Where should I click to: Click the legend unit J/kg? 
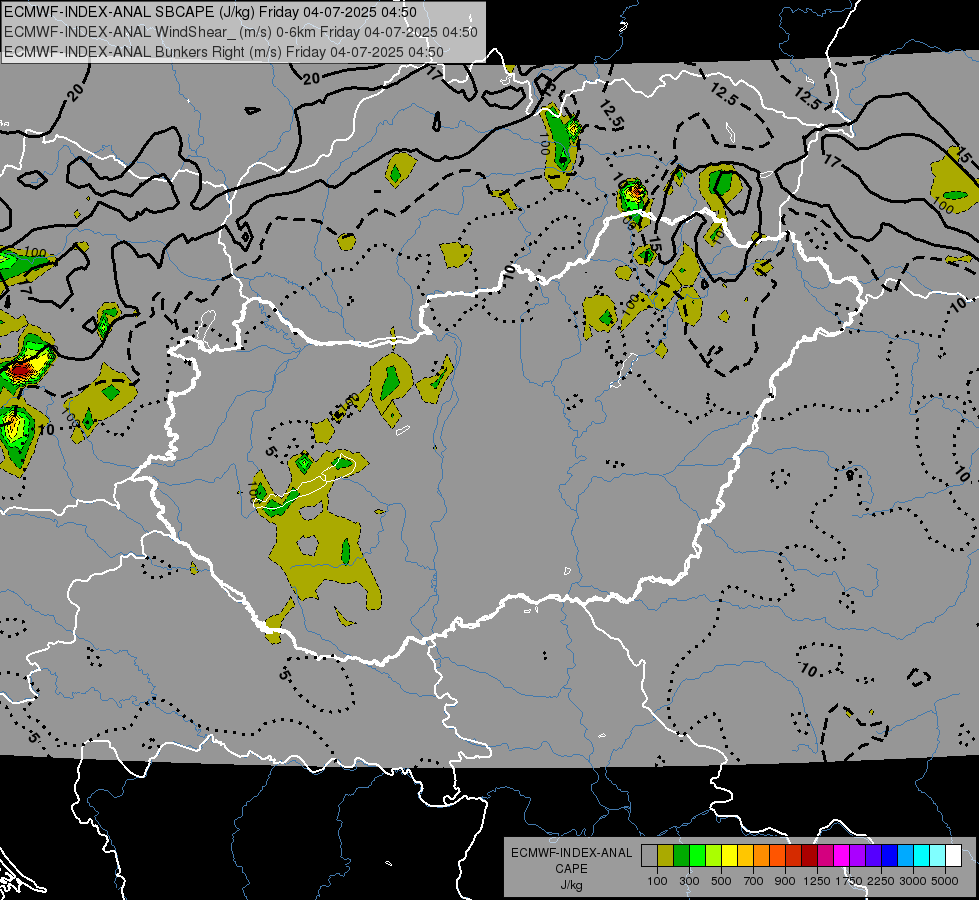point(571,885)
